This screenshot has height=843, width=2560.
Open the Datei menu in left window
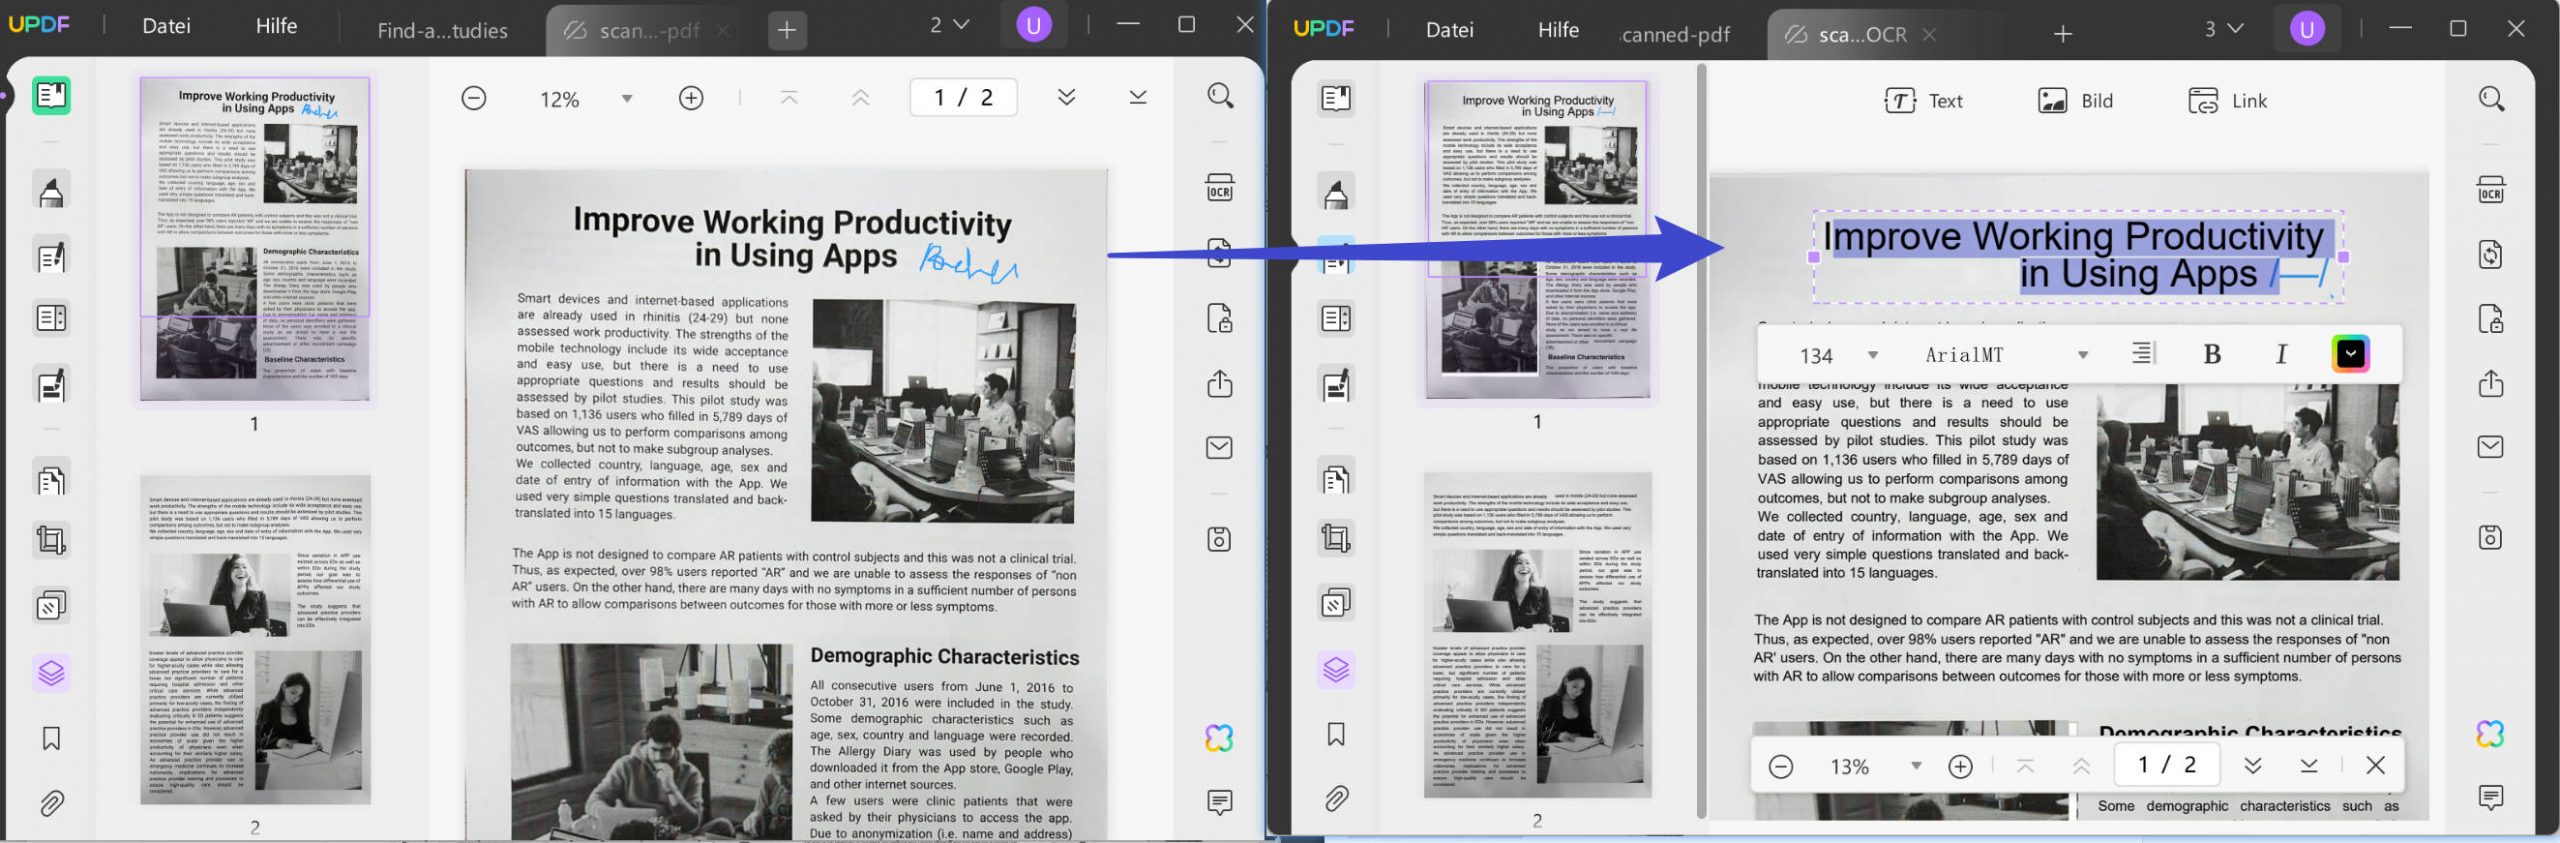point(166,26)
